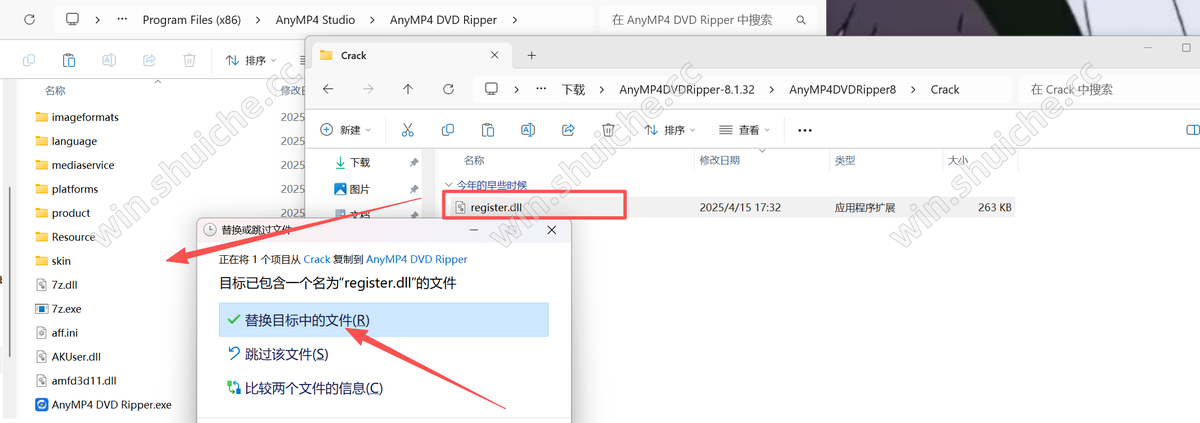The image size is (1200, 423).
Task: Click the rename icon in Crack window toolbar
Action: [528, 130]
